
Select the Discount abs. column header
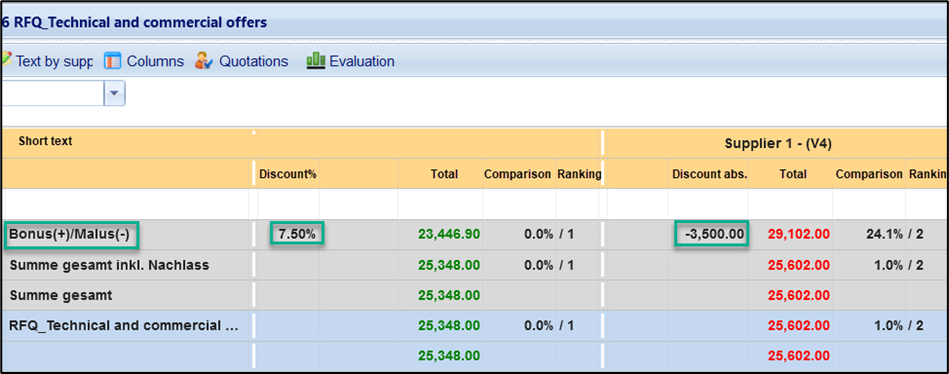pos(710,174)
